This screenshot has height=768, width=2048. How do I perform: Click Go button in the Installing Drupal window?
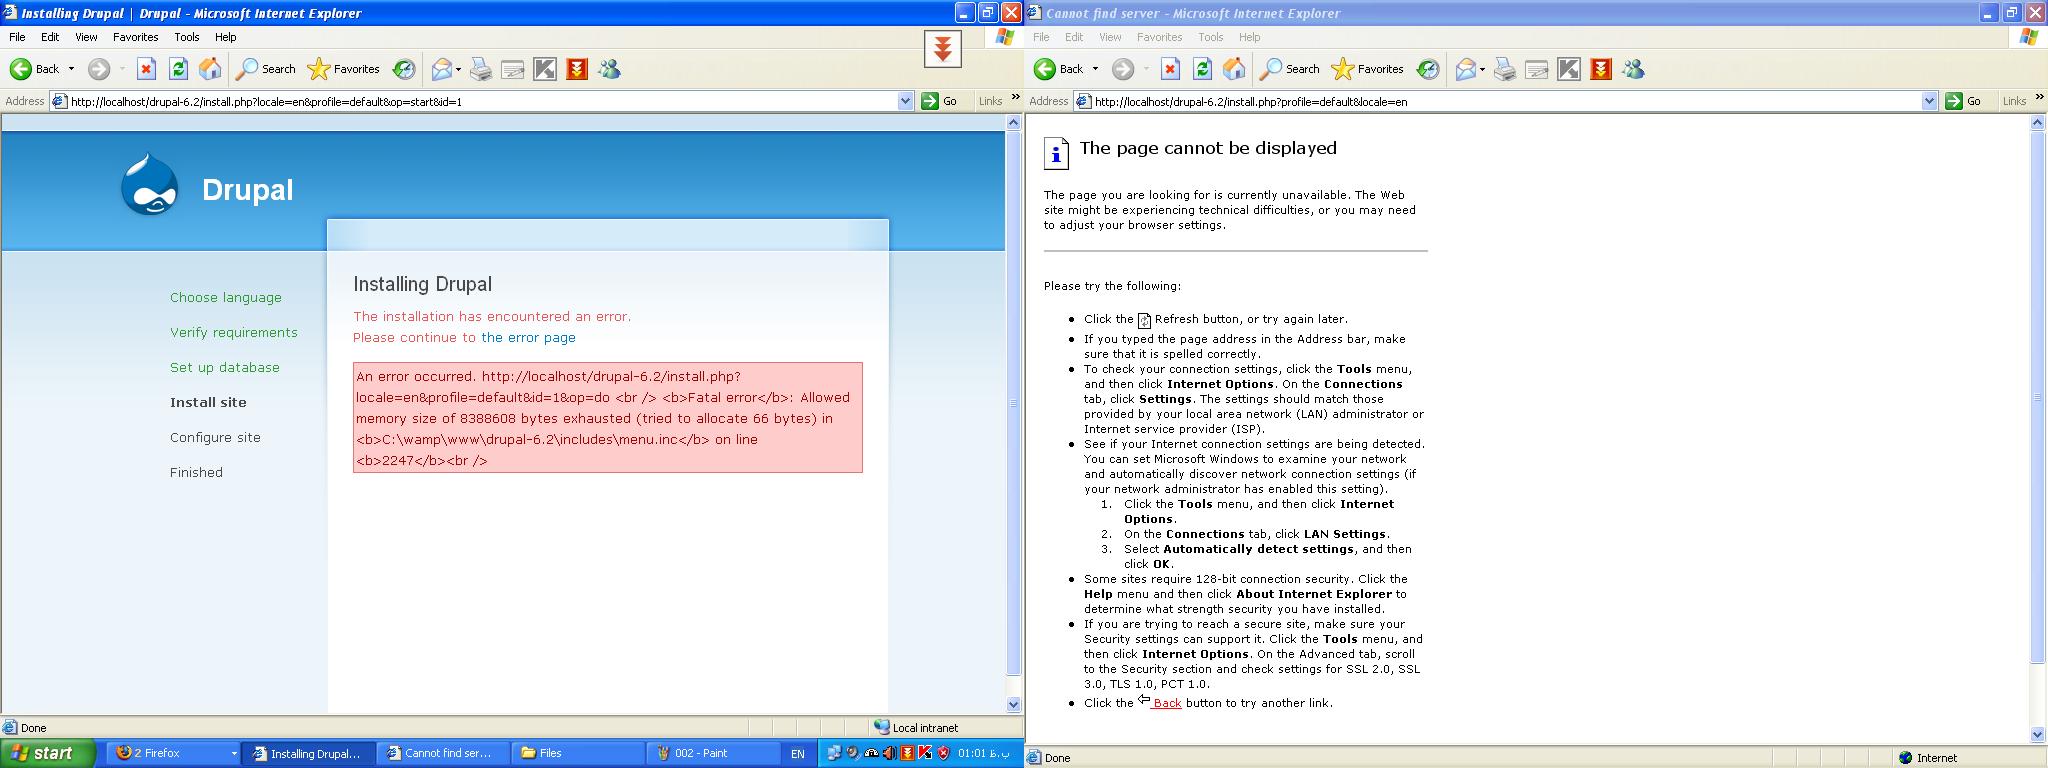(939, 101)
